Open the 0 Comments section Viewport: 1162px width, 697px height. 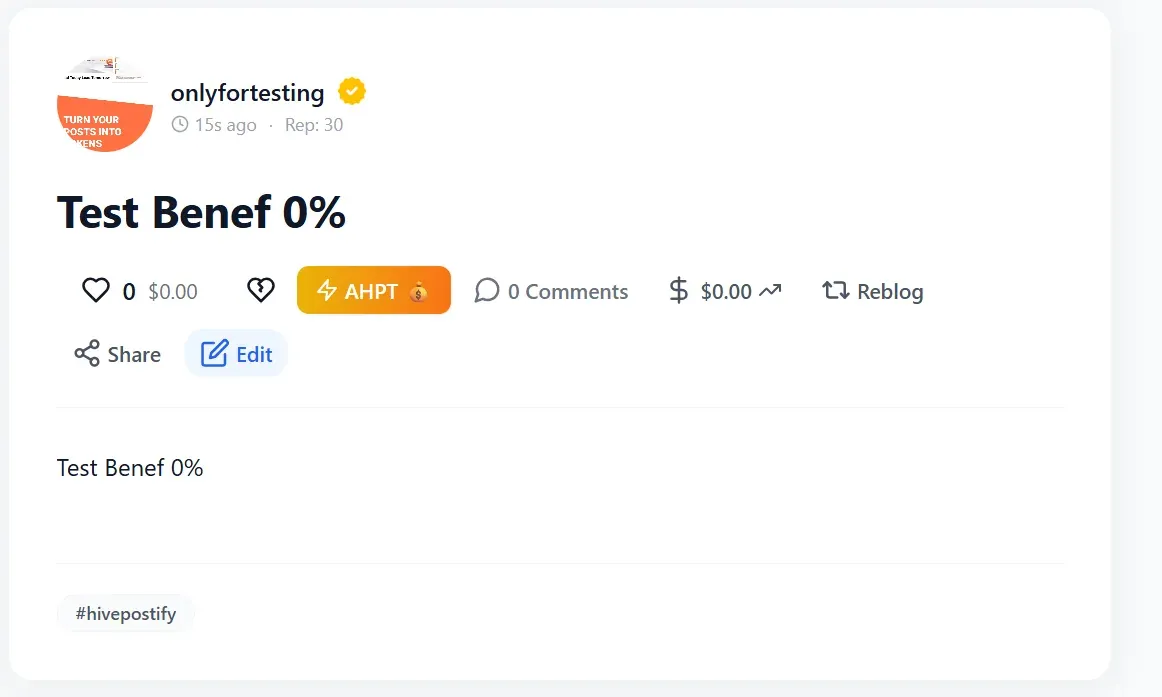point(551,291)
